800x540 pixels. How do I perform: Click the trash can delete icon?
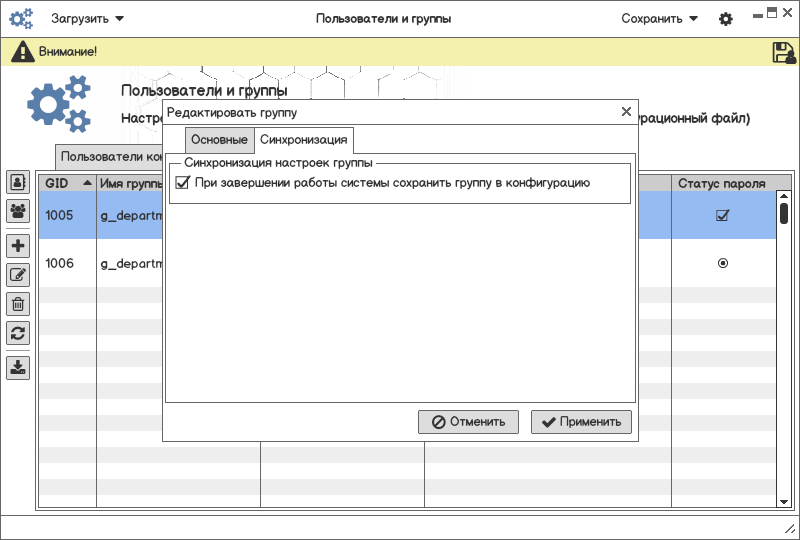tap(18, 304)
